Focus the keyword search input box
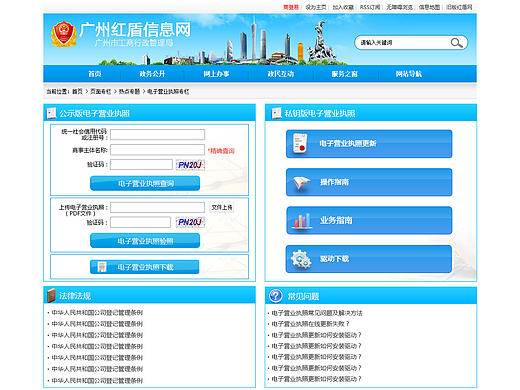Image resolution: width=520 pixels, height=390 pixels. pyautogui.click(x=403, y=43)
